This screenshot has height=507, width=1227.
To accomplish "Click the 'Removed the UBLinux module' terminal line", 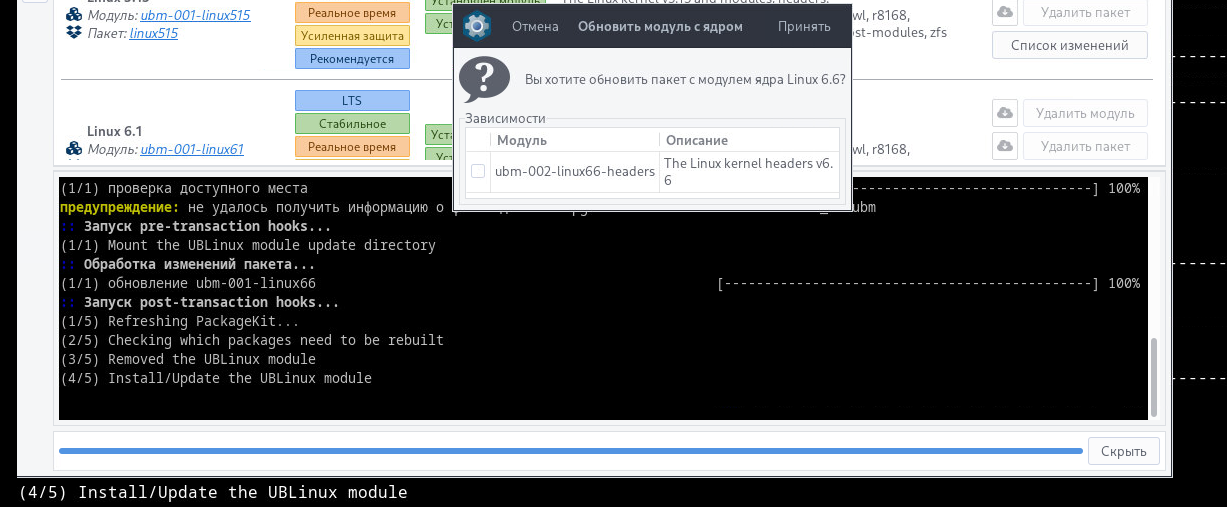I will [x=188, y=360].
